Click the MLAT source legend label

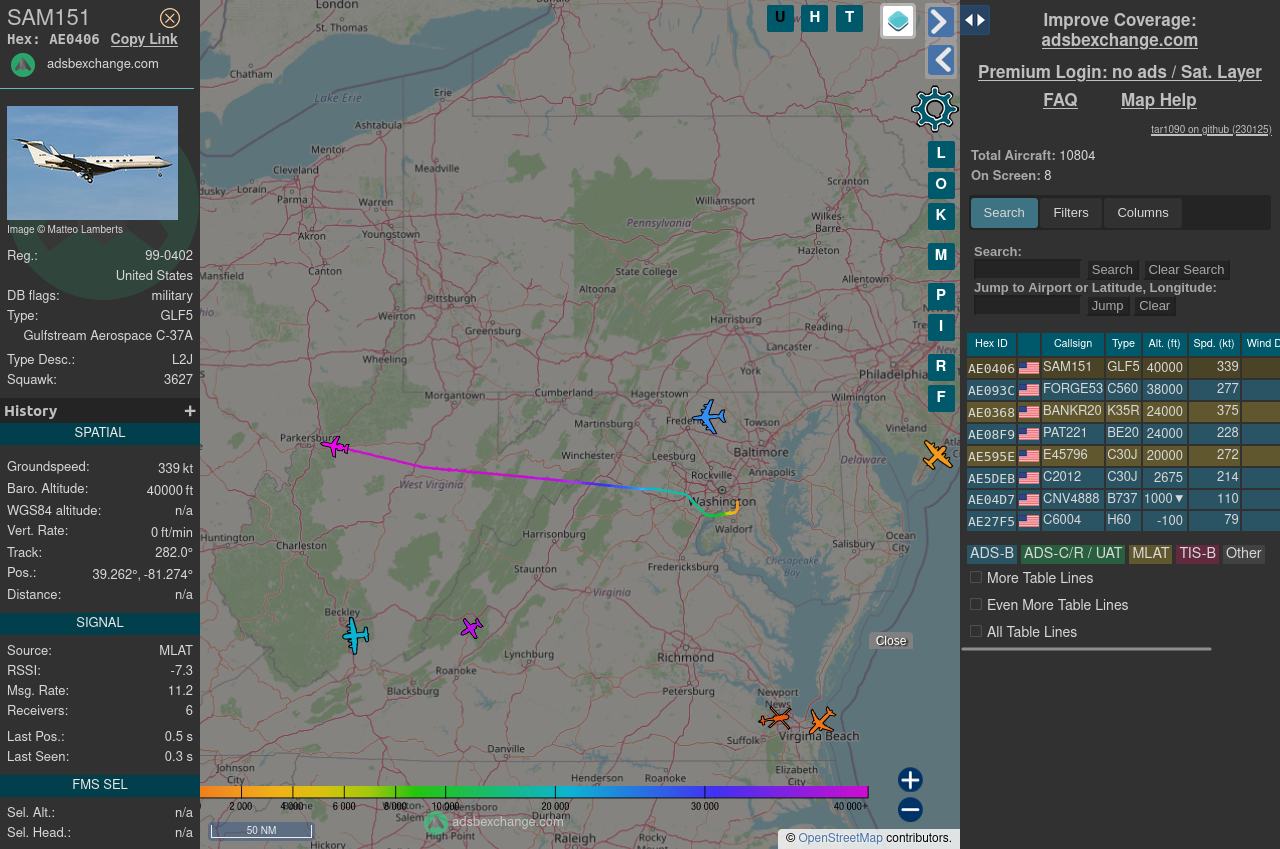coord(1151,554)
